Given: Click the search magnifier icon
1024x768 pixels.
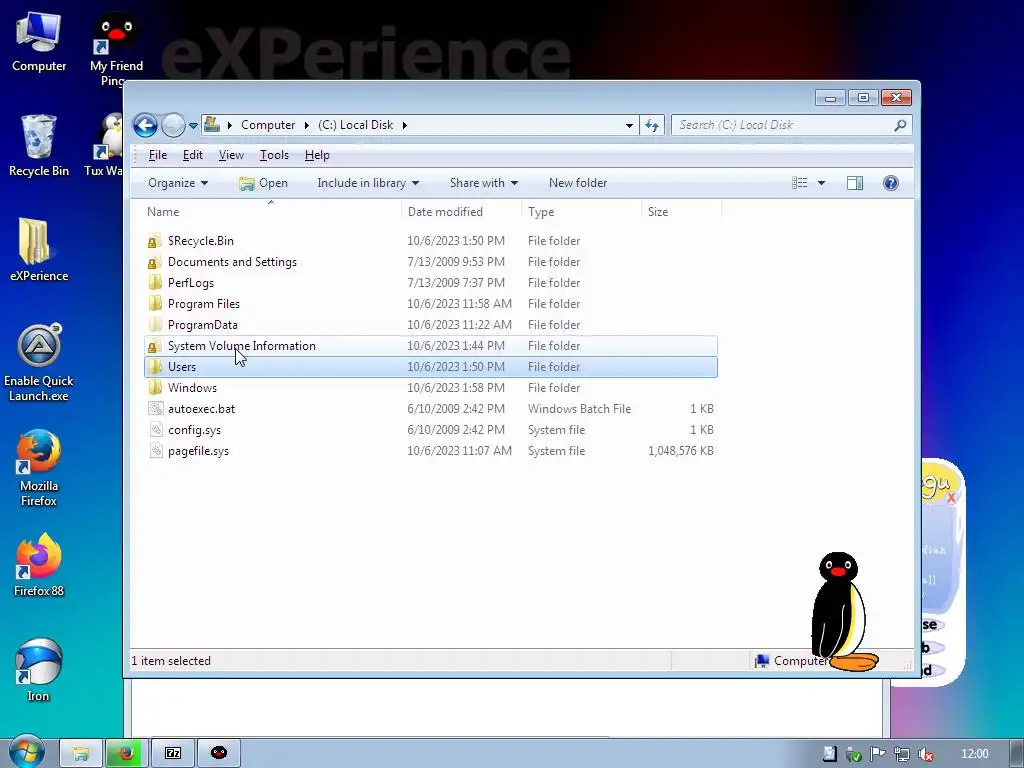Looking at the screenshot, I should point(900,125).
